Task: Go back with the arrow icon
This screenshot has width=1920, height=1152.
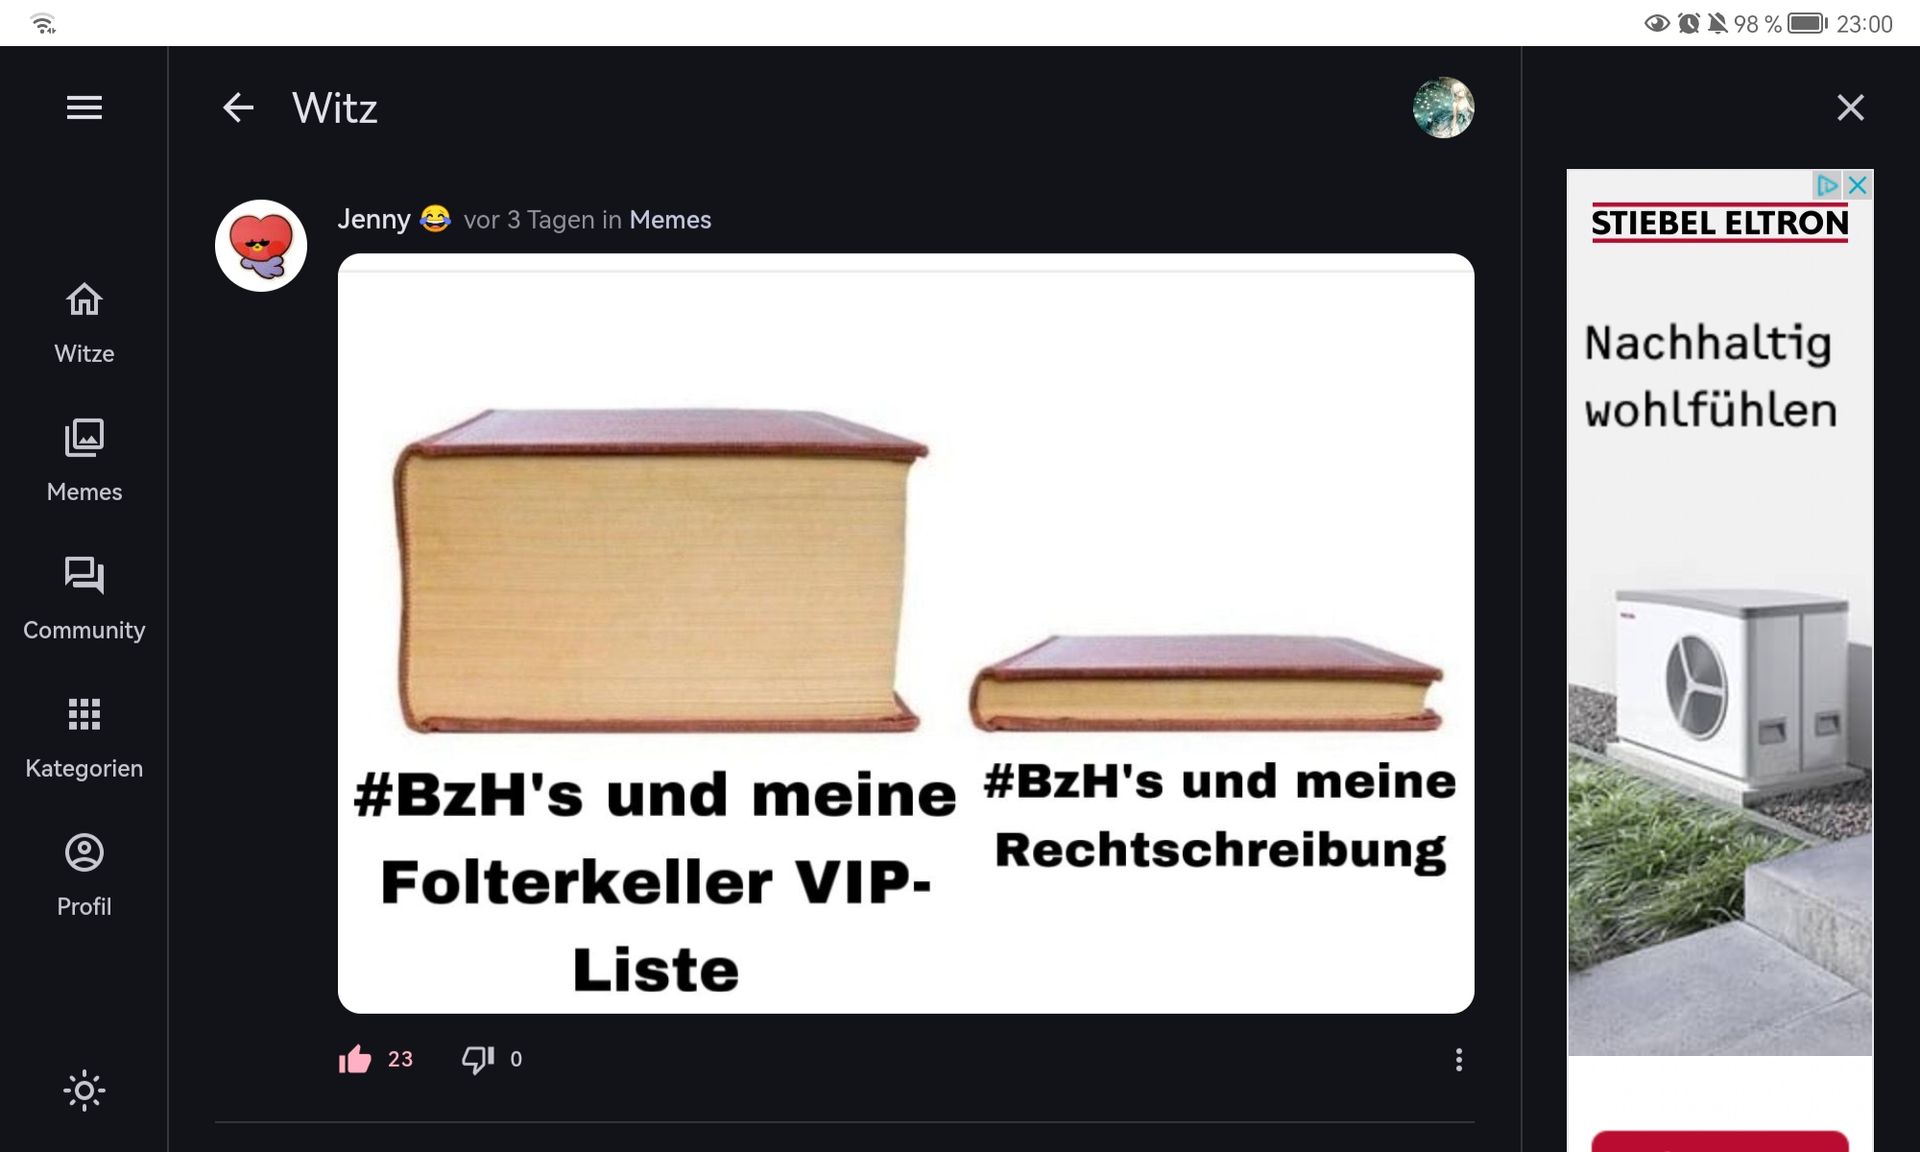Action: click(x=238, y=107)
